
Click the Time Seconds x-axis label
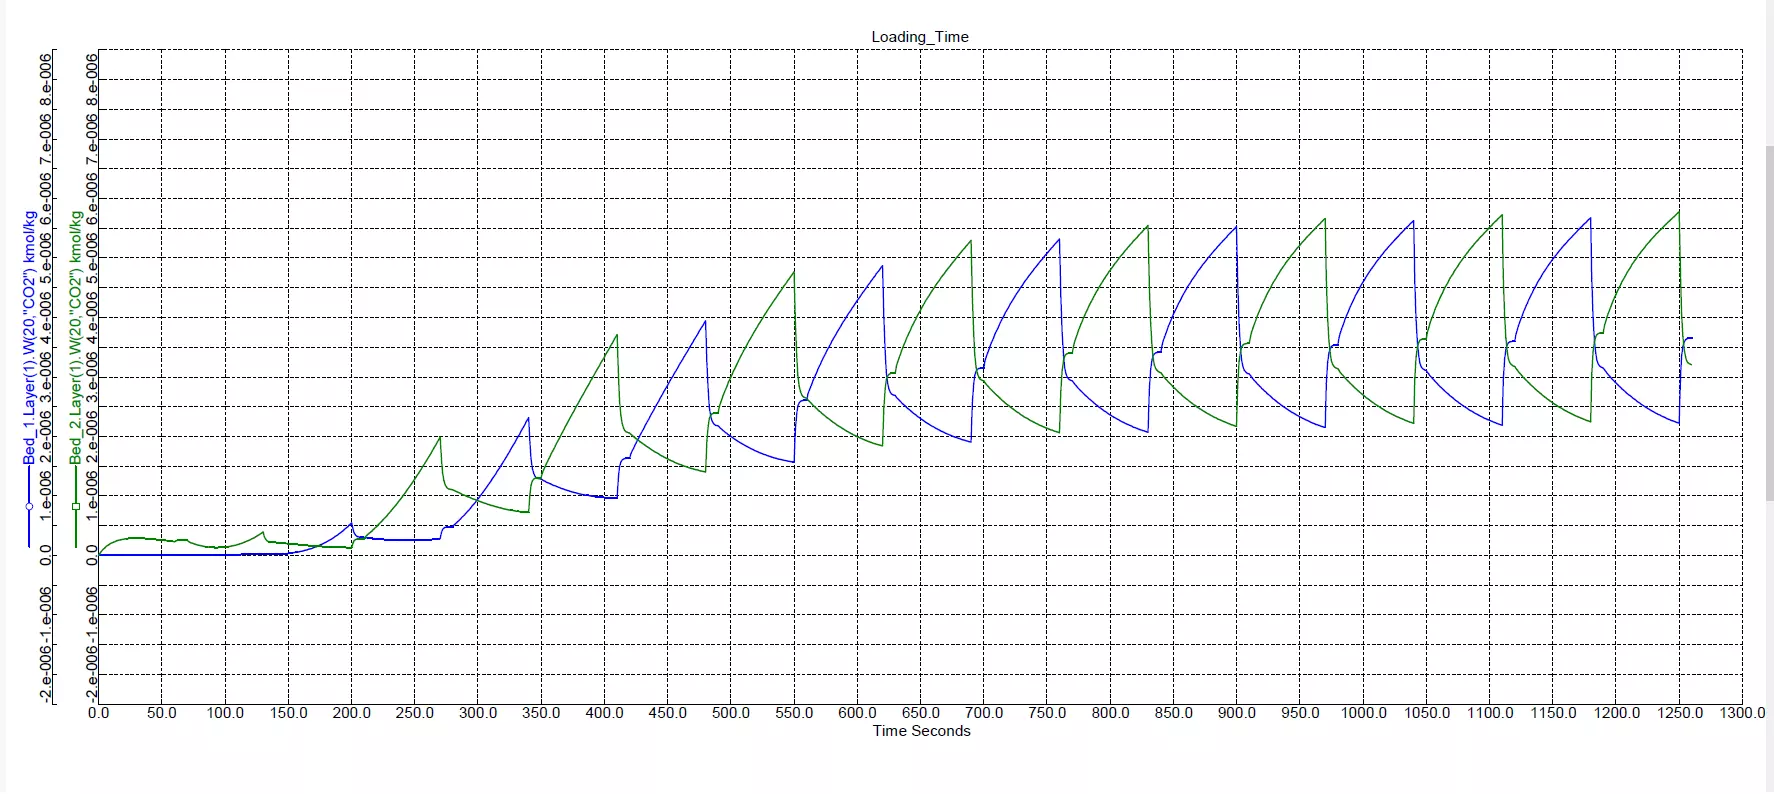pyautogui.click(x=921, y=731)
